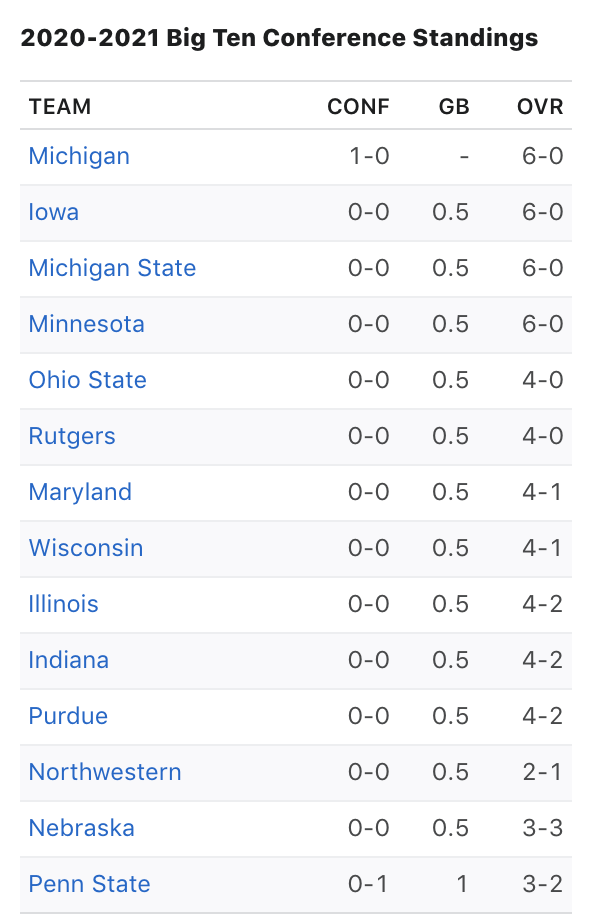Screen dimensions: 590x922
Task: Click the Michigan State team link
Action: click(x=112, y=268)
